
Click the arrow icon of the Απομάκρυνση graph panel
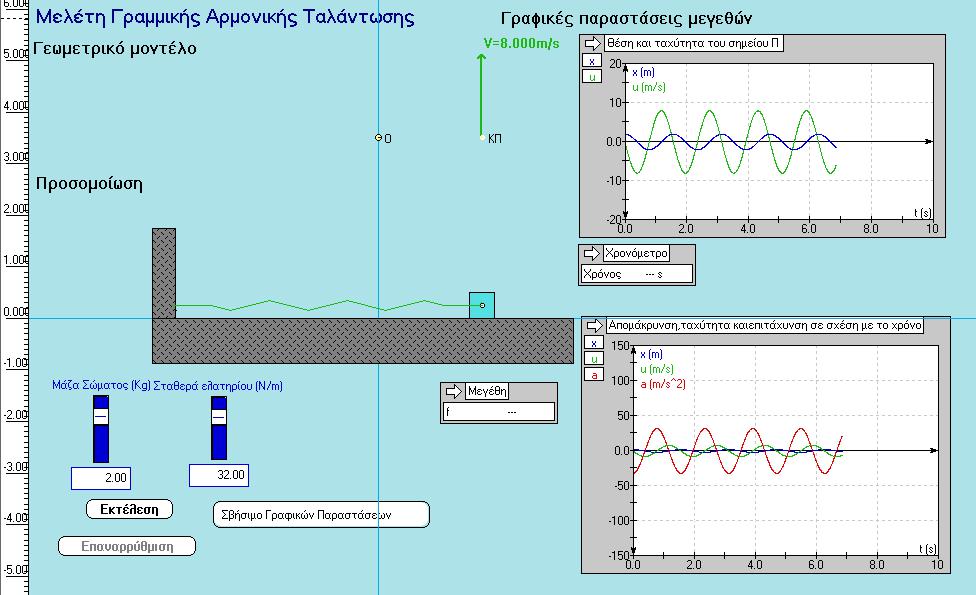(x=595, y=325)
